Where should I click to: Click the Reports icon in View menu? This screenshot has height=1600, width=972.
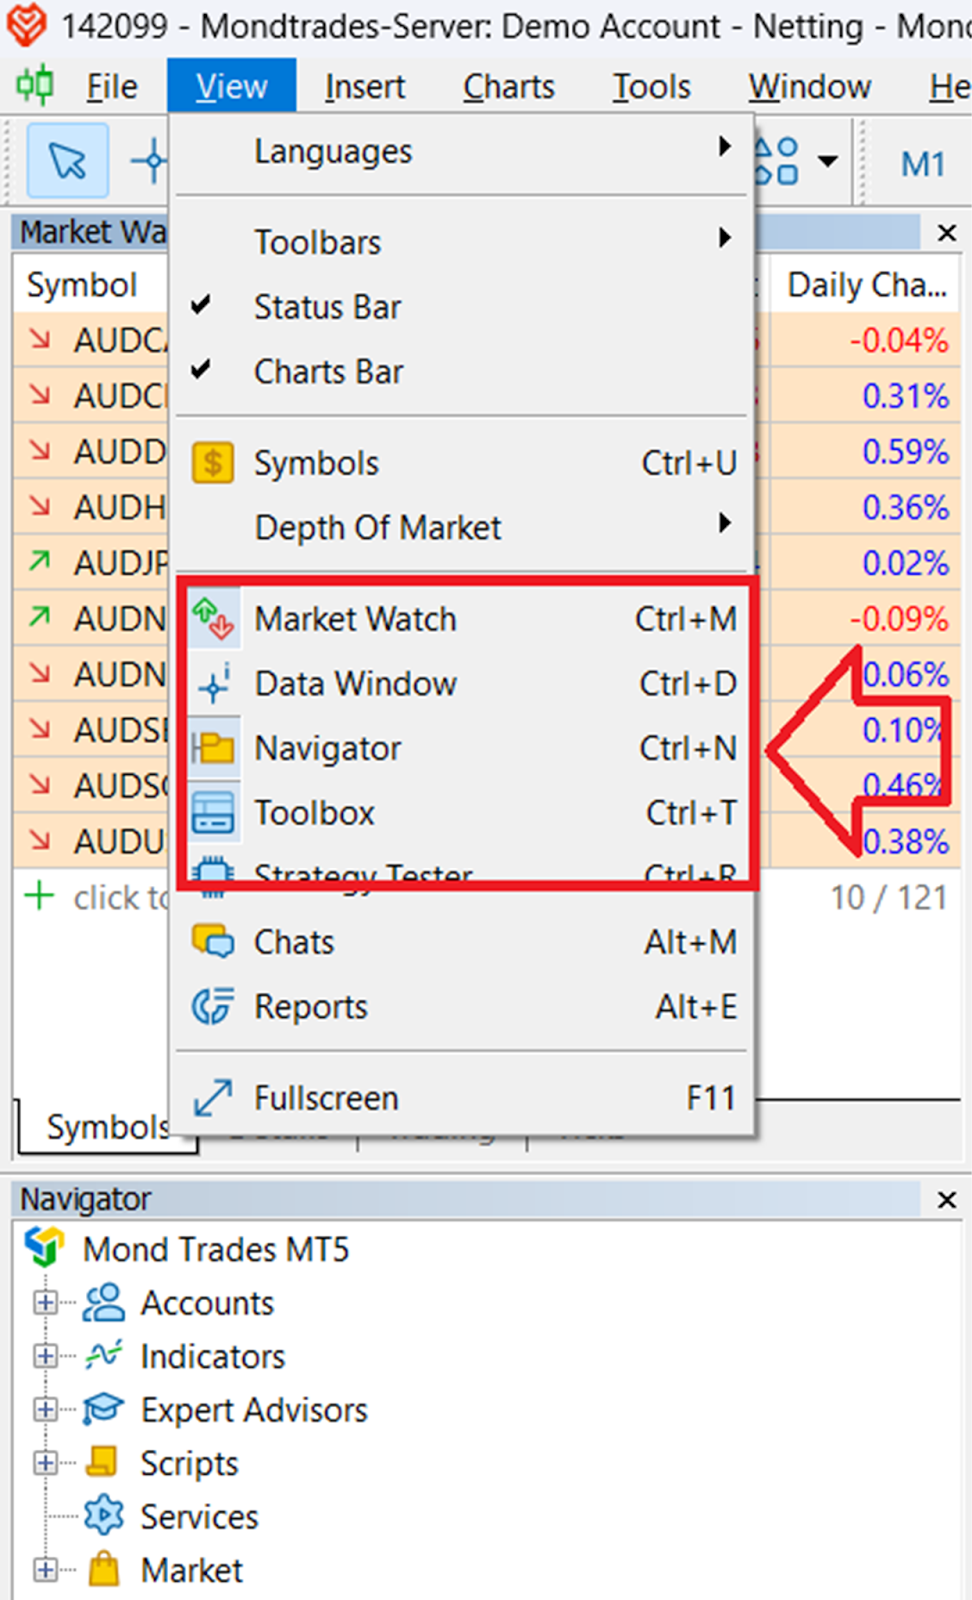tap(213, 1007)
